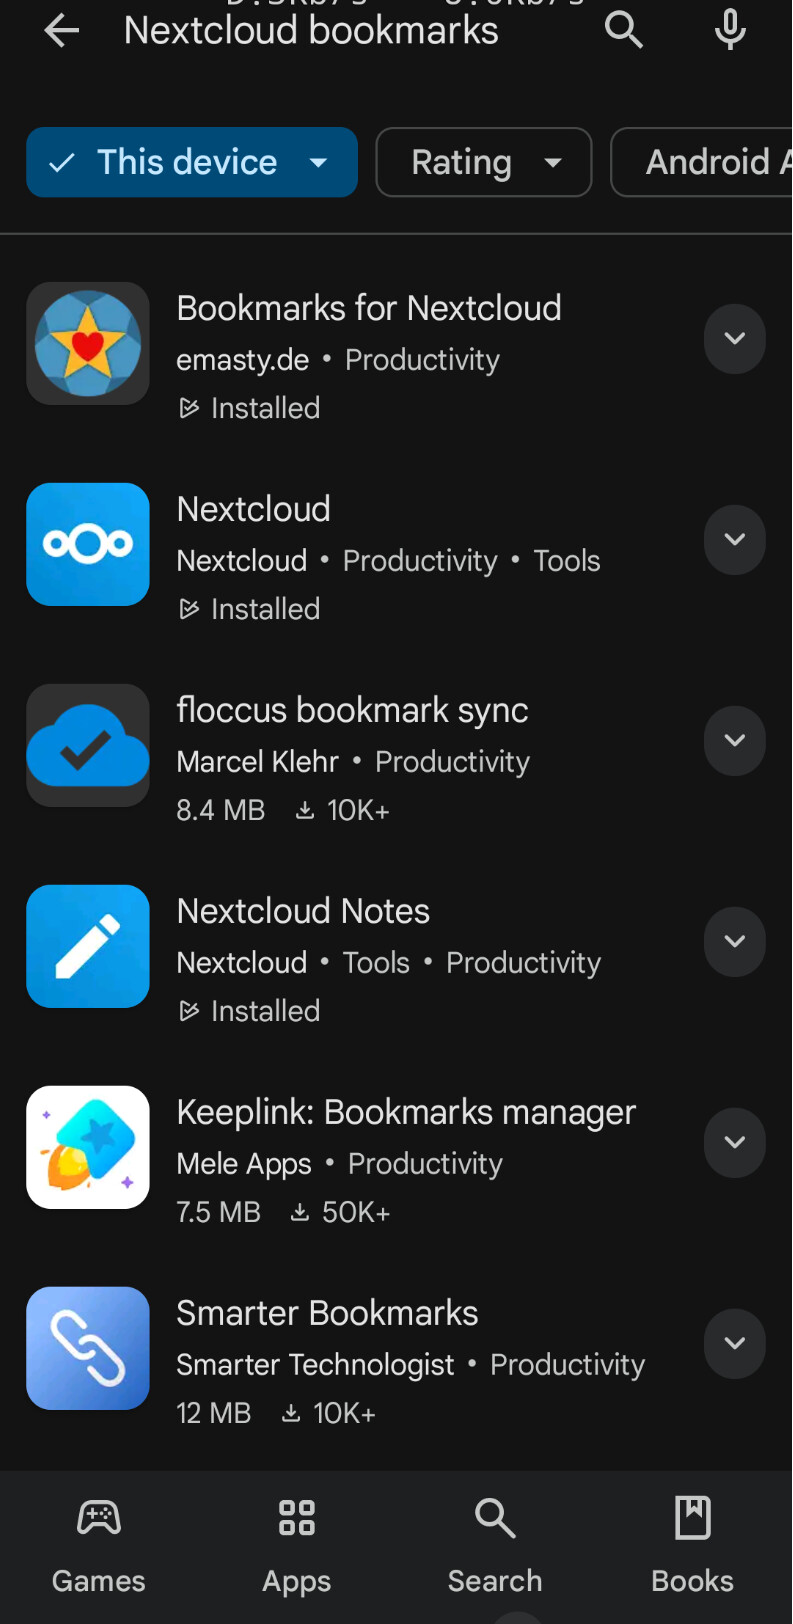Tap the 50K+ downloads text
This screenshot has width=793, height=1624.
tap(356, 1212)
